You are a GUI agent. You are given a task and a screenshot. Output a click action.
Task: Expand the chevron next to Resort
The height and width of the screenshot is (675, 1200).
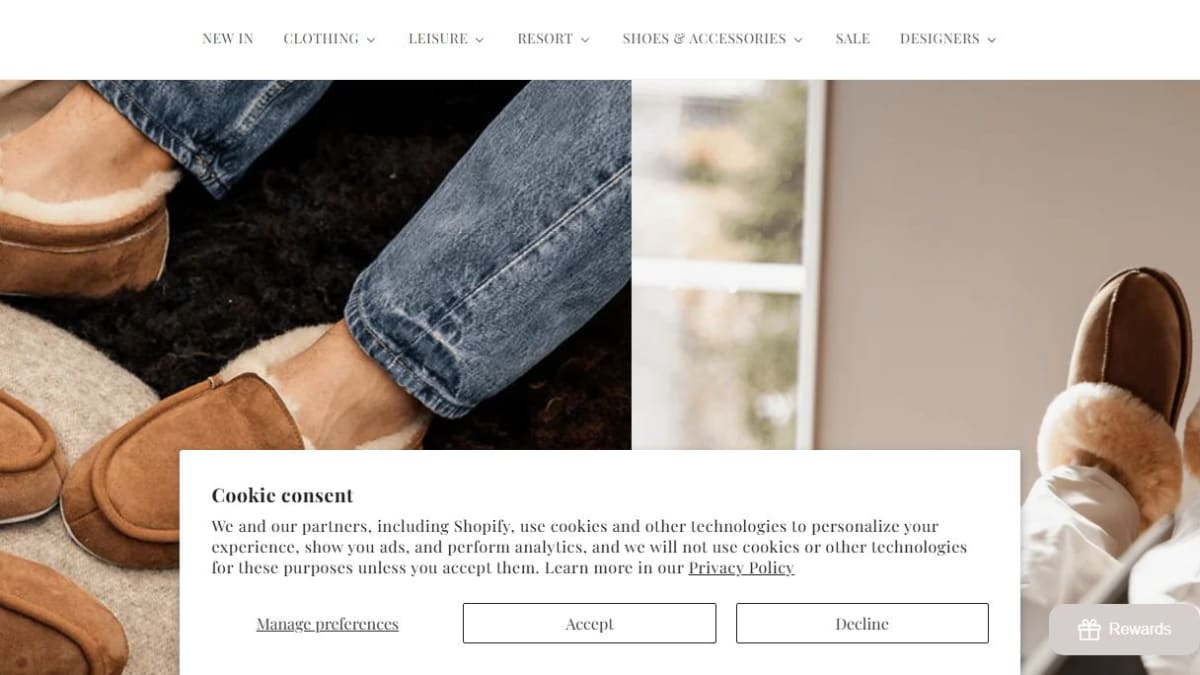coord(585,40)
